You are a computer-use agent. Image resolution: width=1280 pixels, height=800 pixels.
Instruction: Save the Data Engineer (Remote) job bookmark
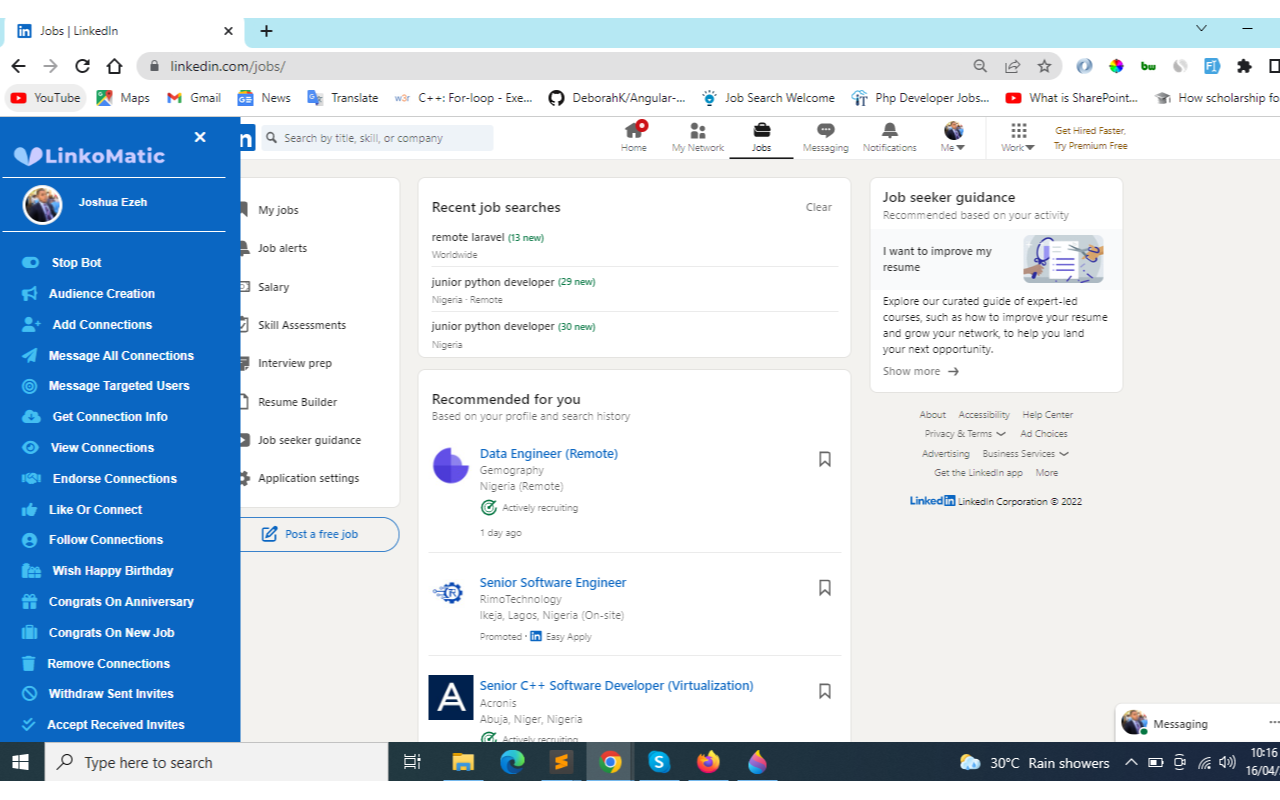pyautogui.click(x=825, y=459)
